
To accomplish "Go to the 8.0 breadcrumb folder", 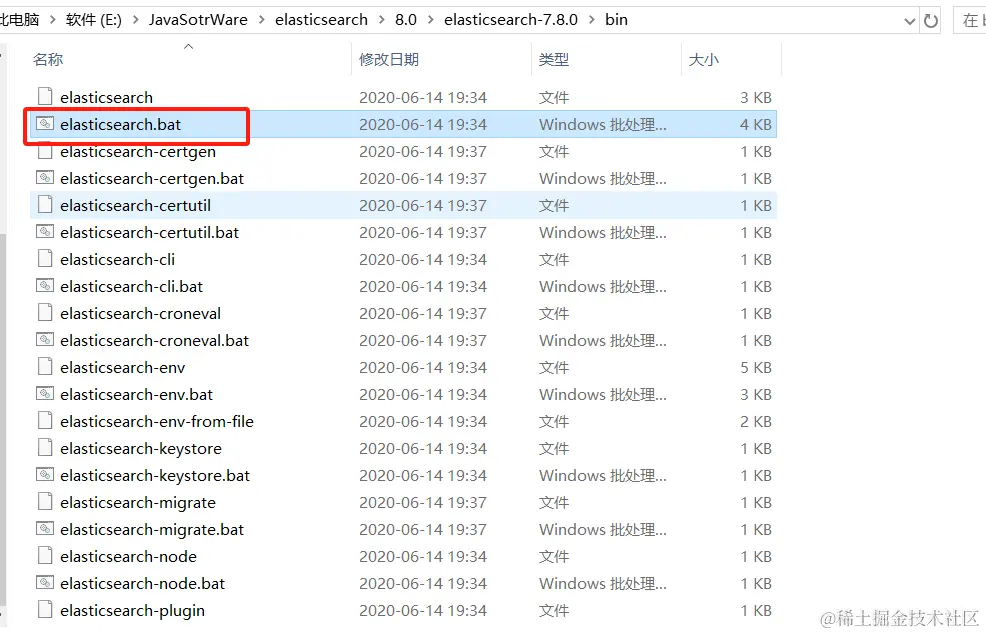I will [406, 20].
